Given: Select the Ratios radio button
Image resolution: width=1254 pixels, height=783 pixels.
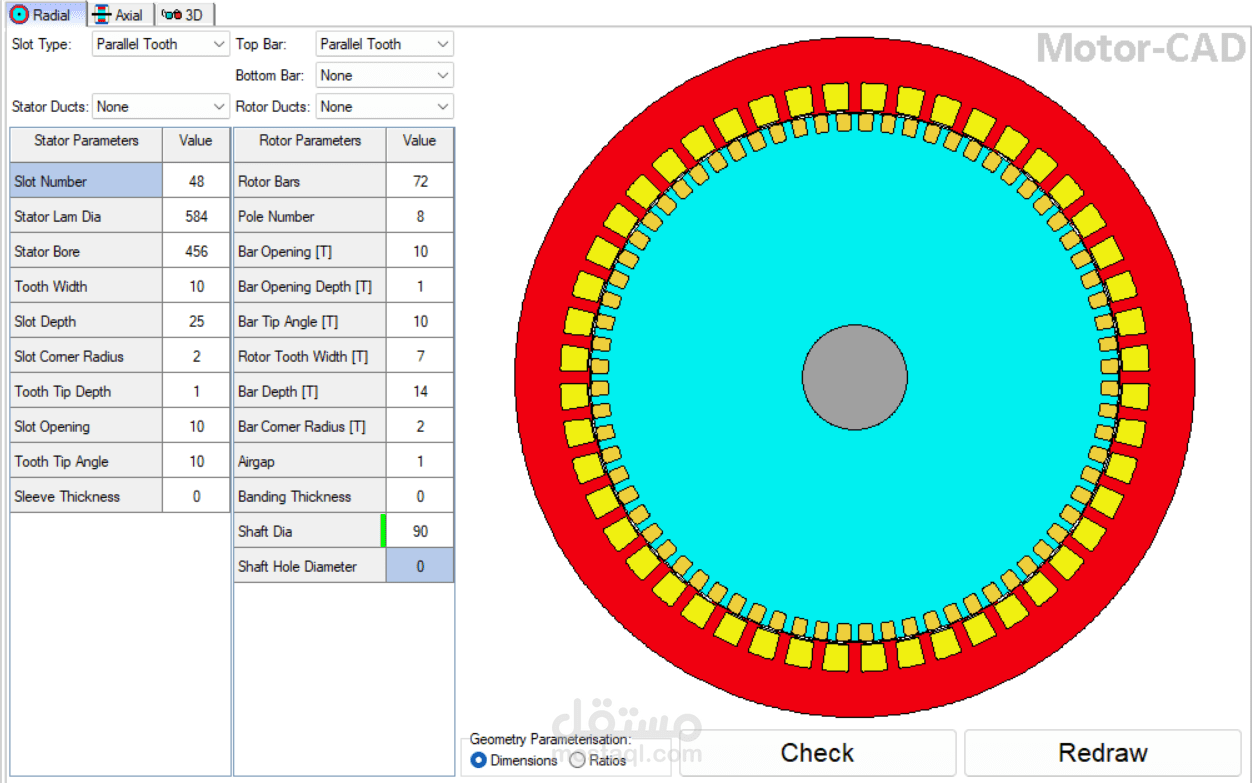Looking at the screenshot, I should (598, 760).
